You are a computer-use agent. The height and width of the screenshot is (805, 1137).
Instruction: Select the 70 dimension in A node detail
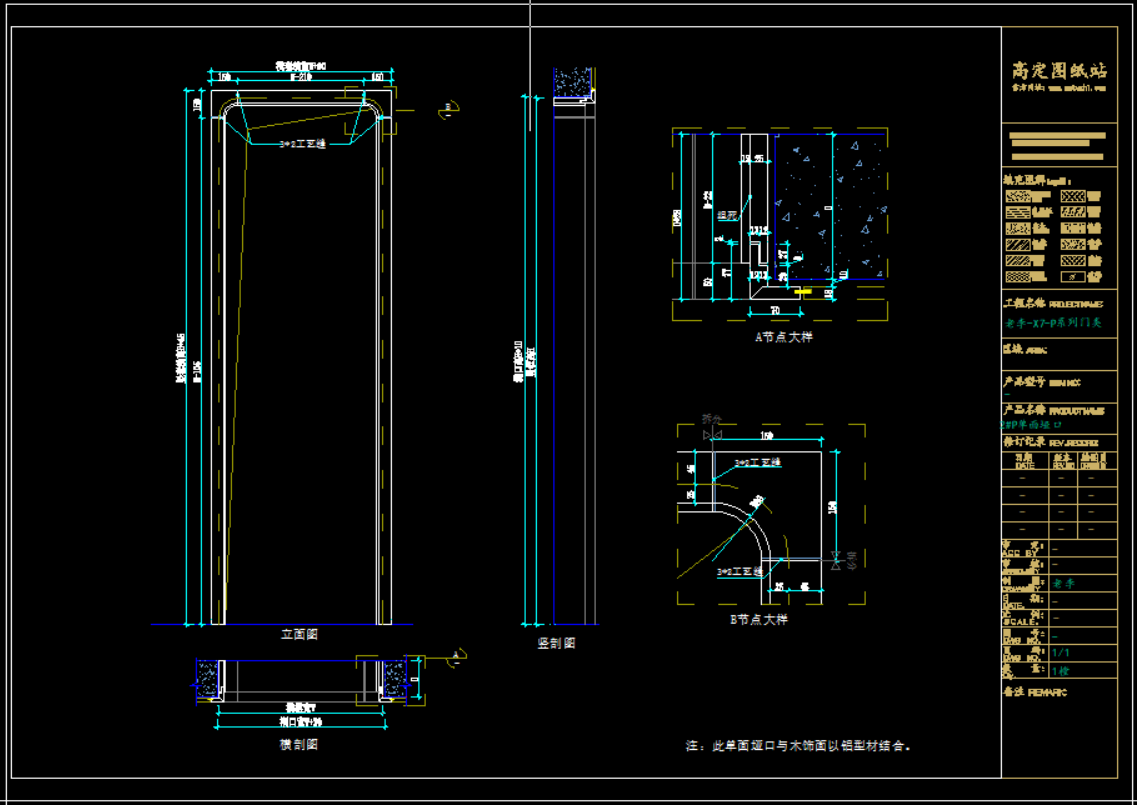pos(773,311)
